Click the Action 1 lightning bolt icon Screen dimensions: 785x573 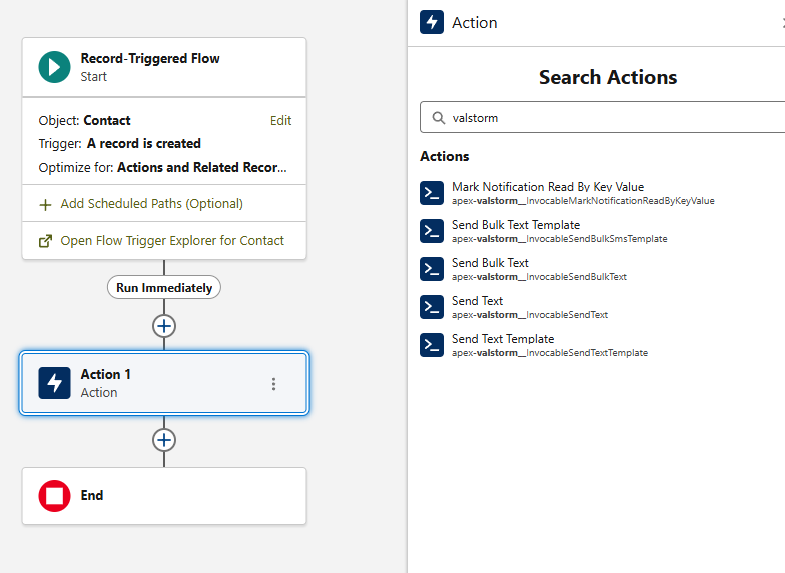click(54, 383)
